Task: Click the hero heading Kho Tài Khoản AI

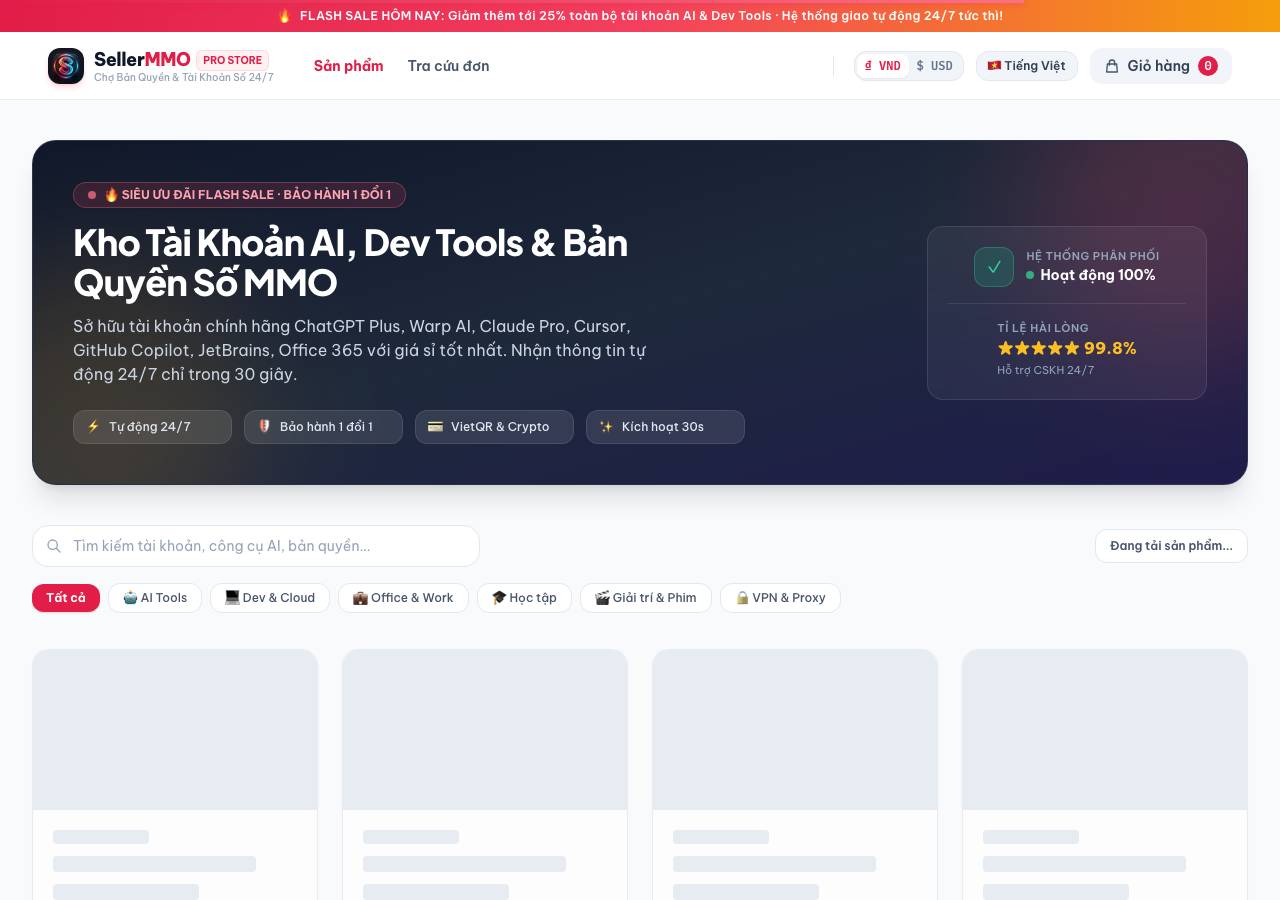Action: click(x=350, y=263)
